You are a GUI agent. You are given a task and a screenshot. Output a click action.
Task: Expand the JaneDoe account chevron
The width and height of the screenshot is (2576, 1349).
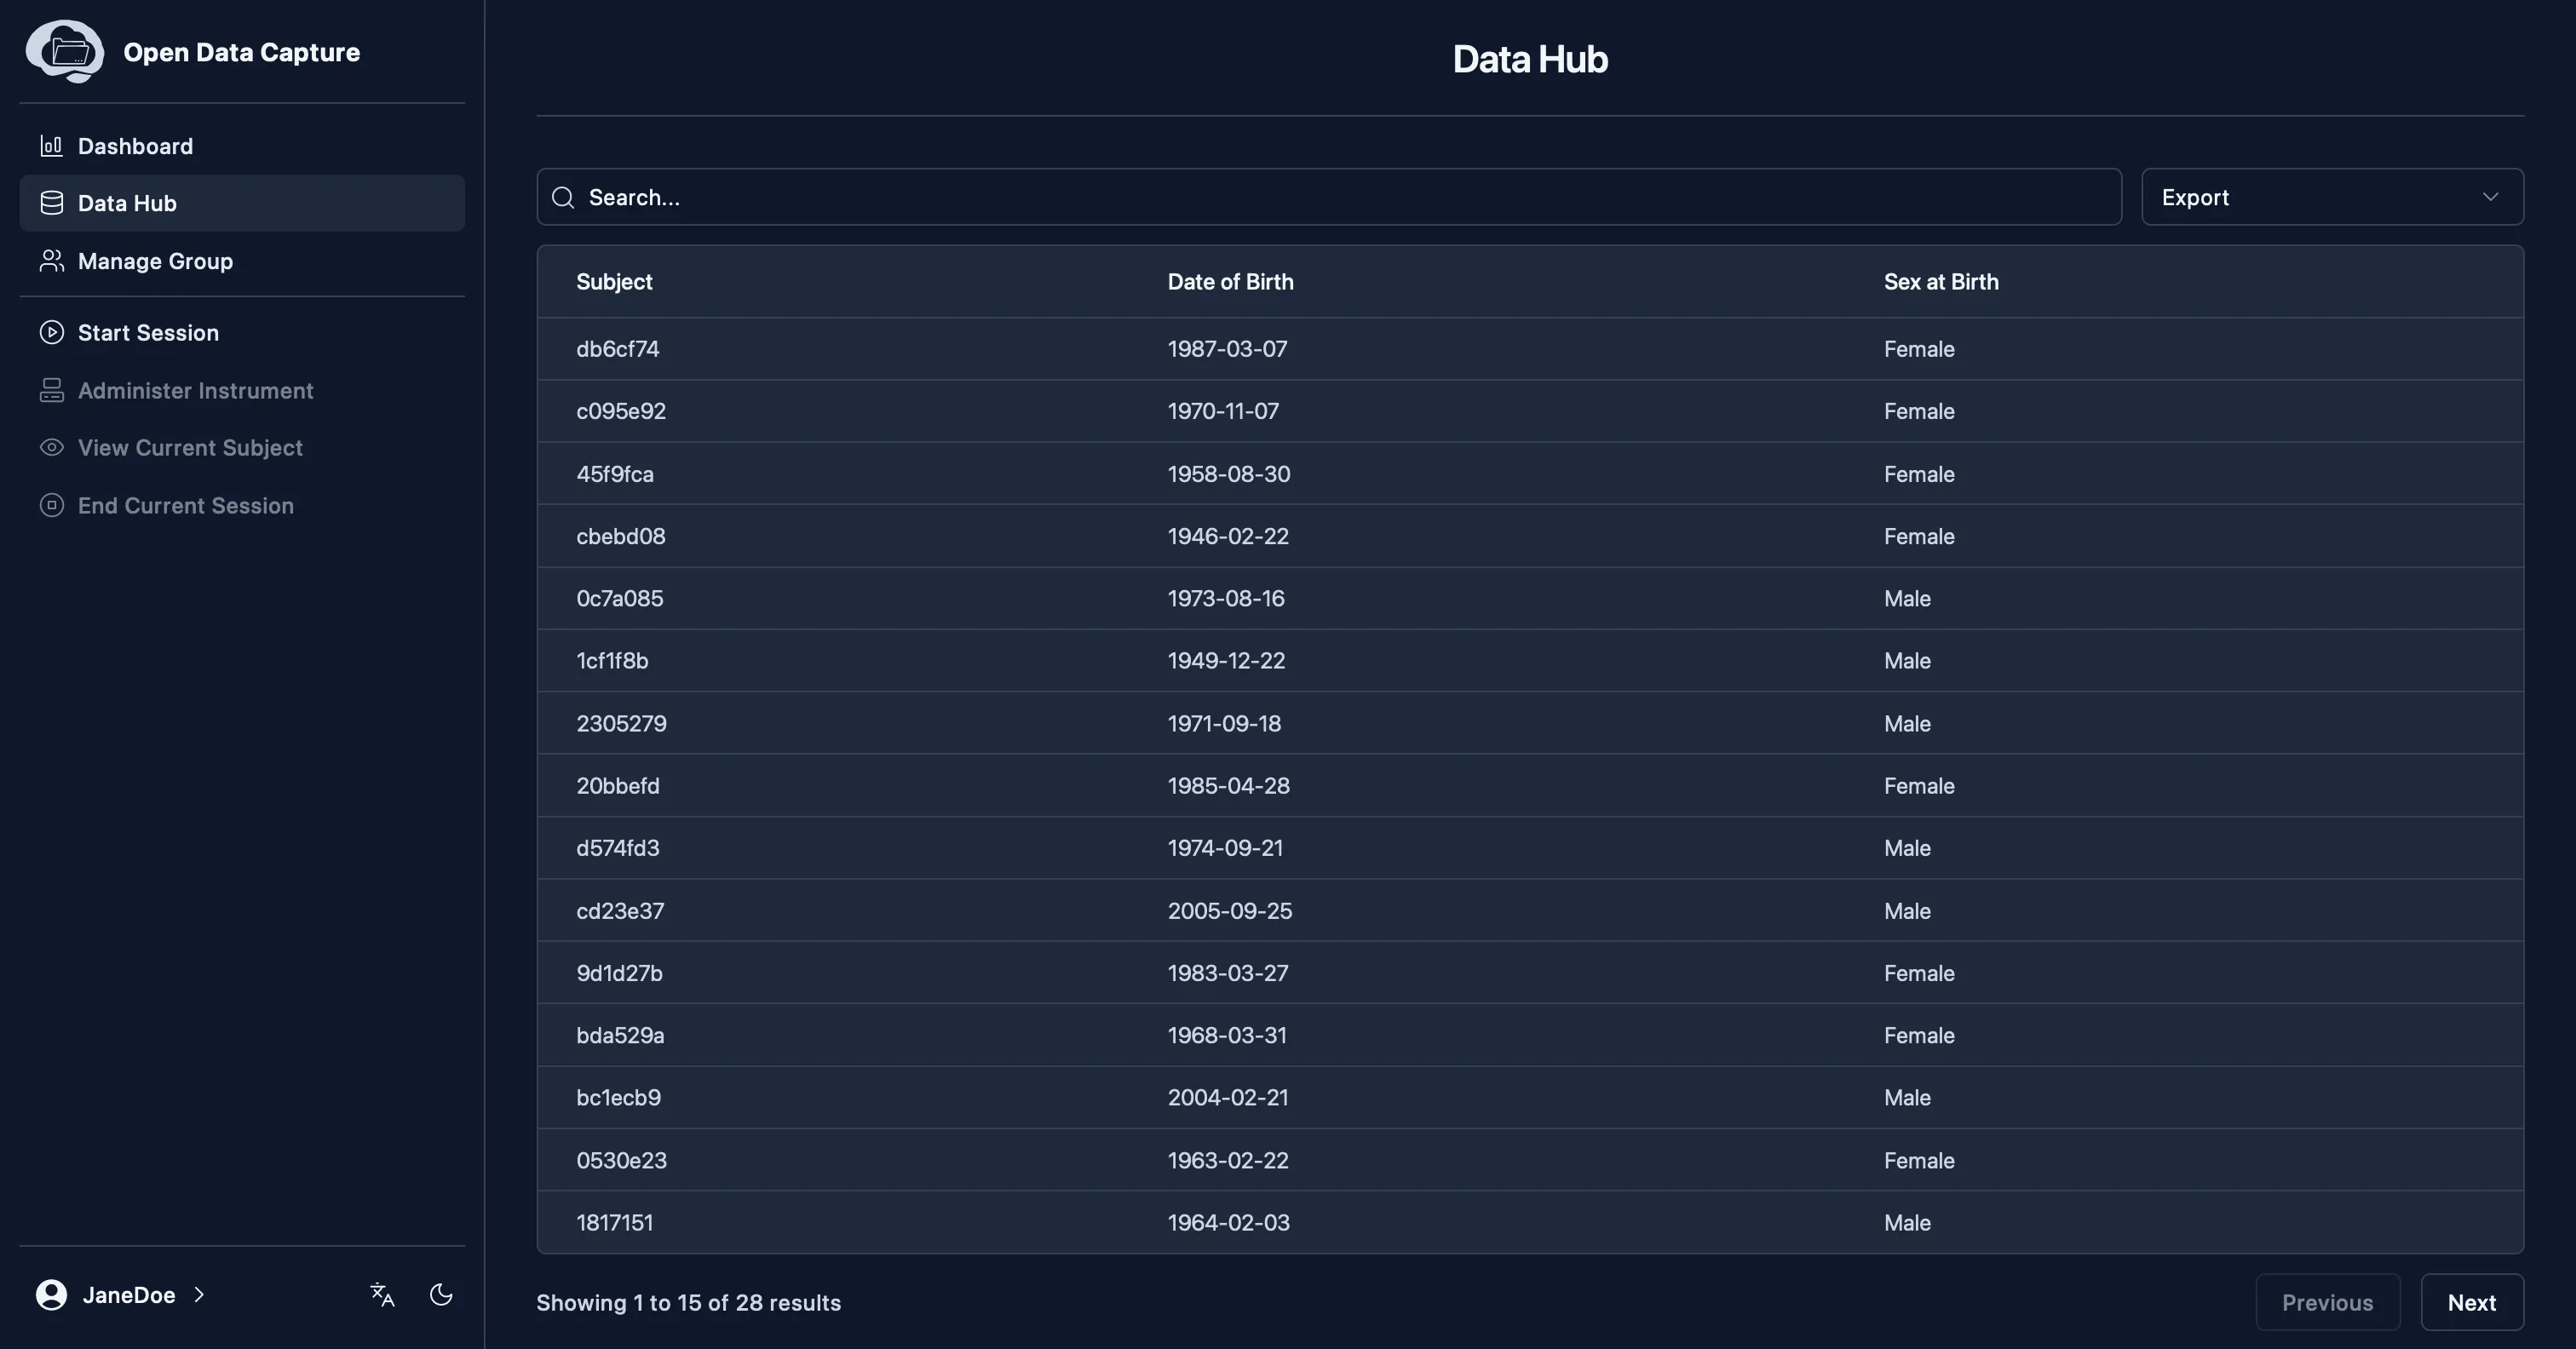click(199, 1294)
